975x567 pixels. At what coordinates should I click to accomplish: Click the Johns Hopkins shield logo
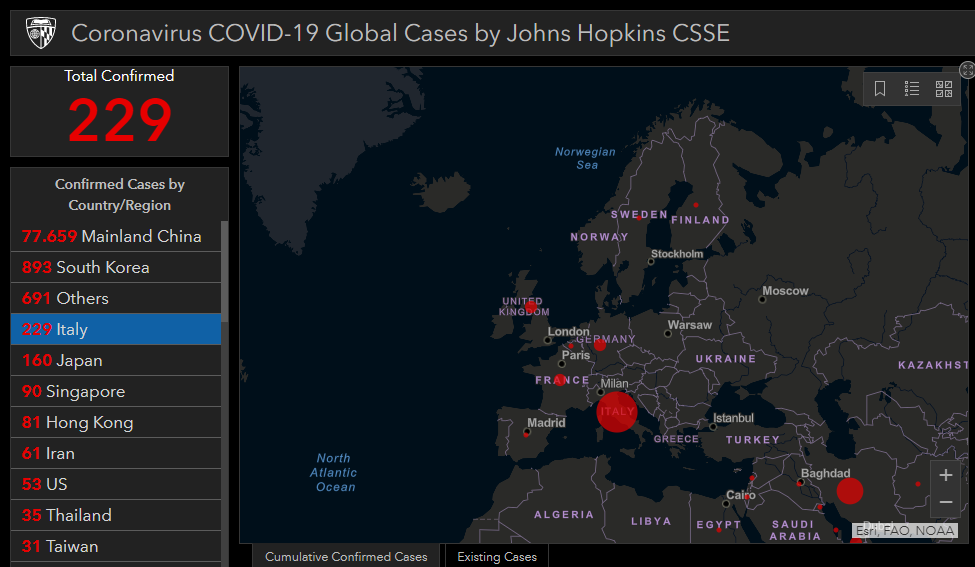pos(41,33)
